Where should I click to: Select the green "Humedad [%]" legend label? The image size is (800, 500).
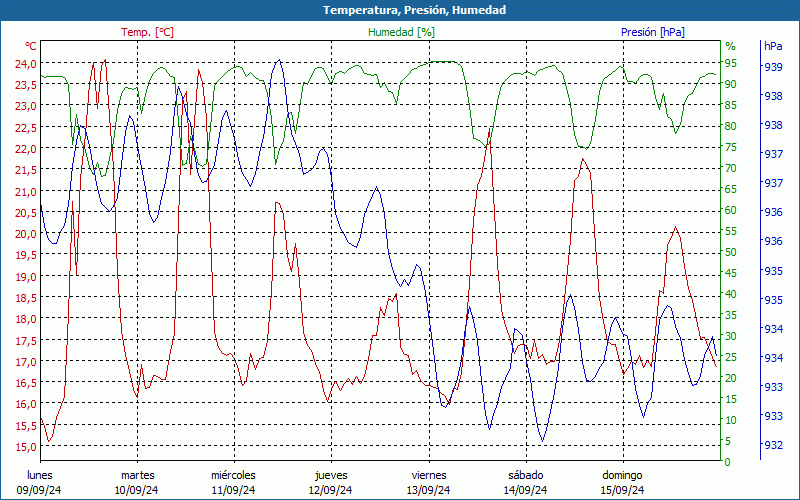tap(402, 32)
